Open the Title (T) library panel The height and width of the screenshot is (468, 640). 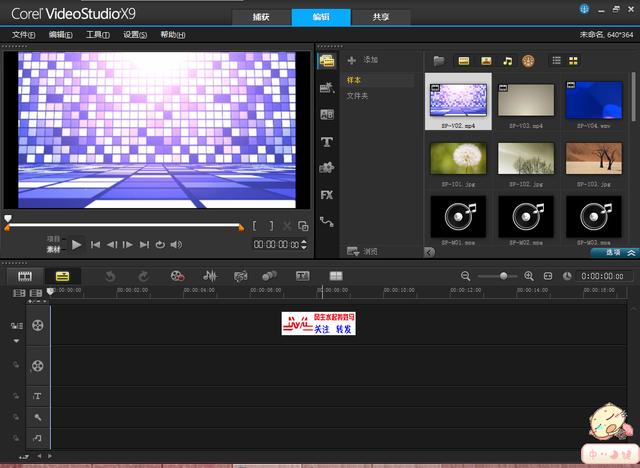(326, 142)
